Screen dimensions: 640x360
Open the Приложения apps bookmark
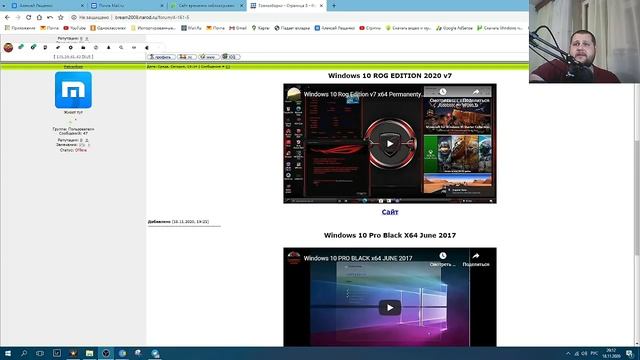[20, 28]
